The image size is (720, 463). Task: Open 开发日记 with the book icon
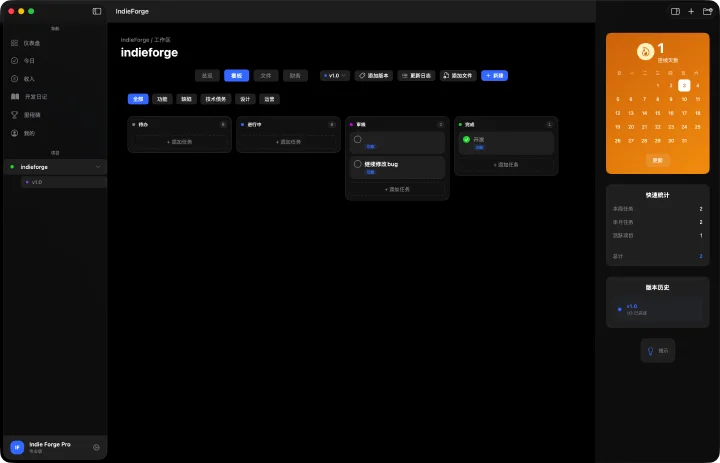tap(15, 96)
